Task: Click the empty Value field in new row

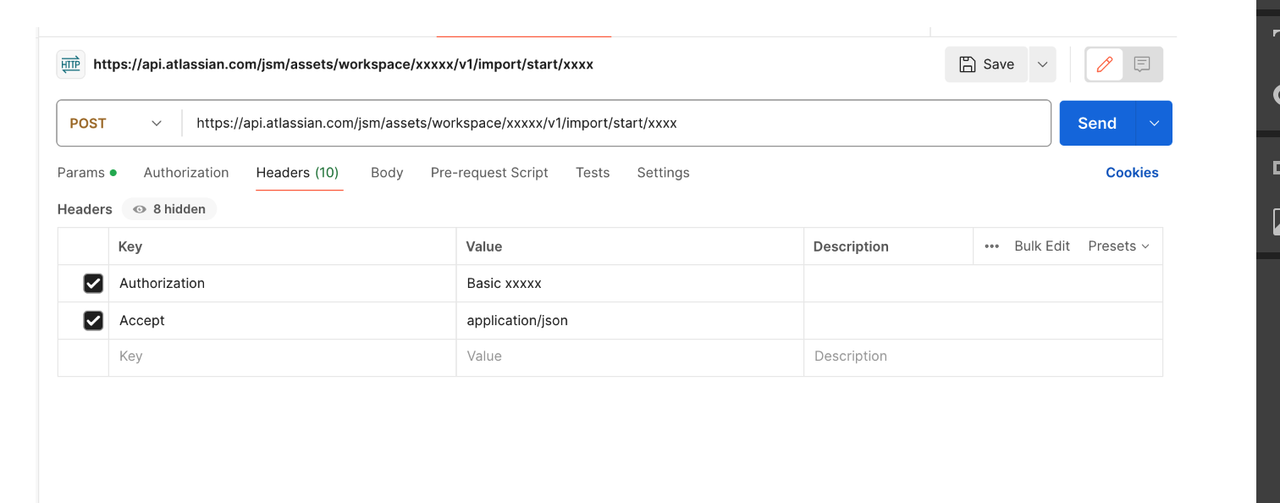Action: click(x=630, y=357)
